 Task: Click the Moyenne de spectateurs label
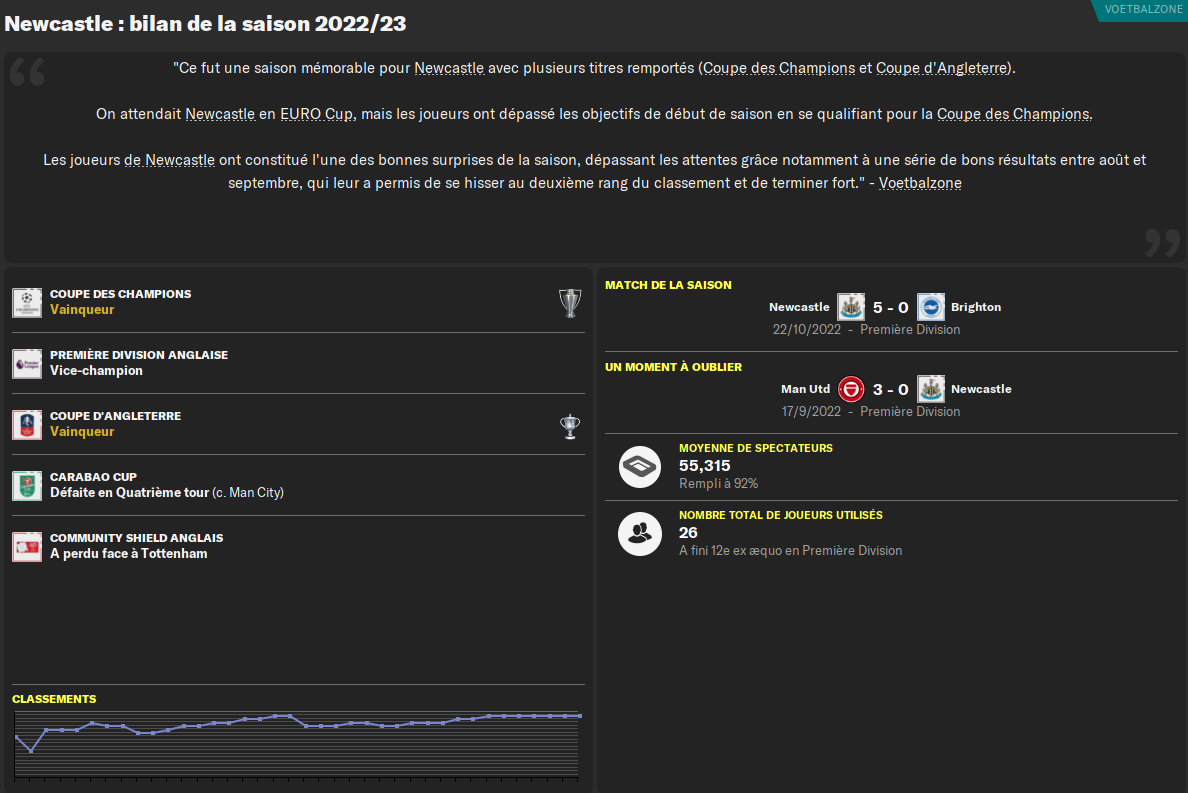pyautogui.click(x=755, y=448)
